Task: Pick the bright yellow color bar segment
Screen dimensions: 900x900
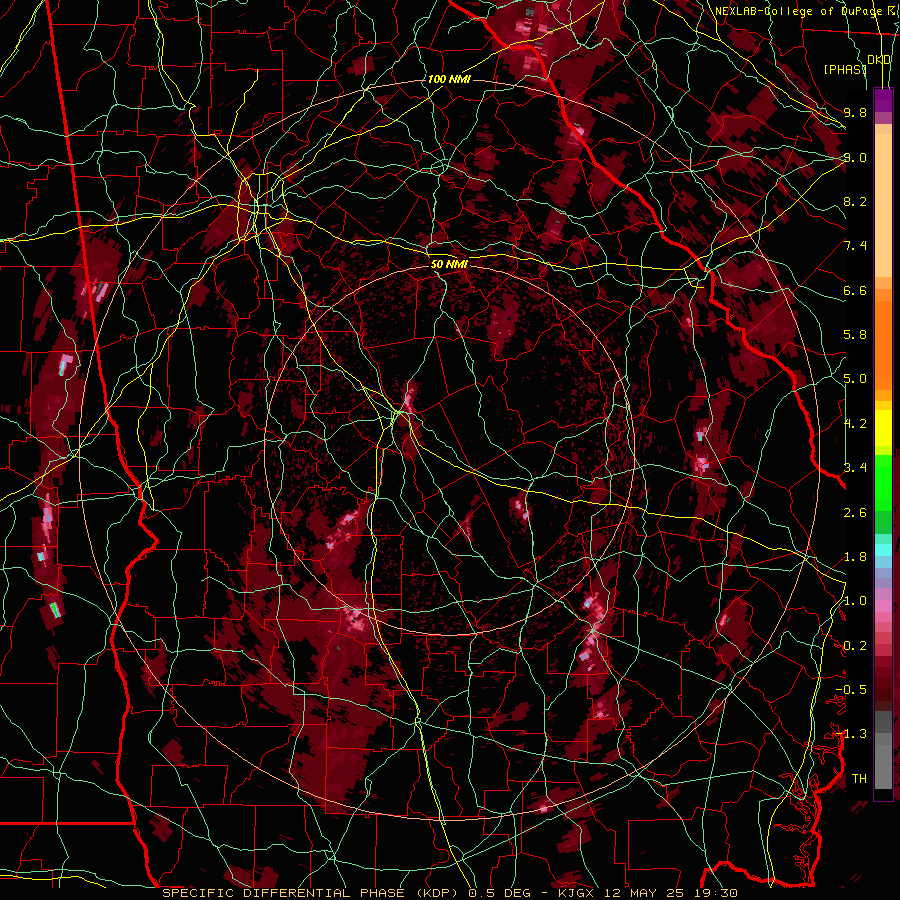Action: (x=883, y=428)
